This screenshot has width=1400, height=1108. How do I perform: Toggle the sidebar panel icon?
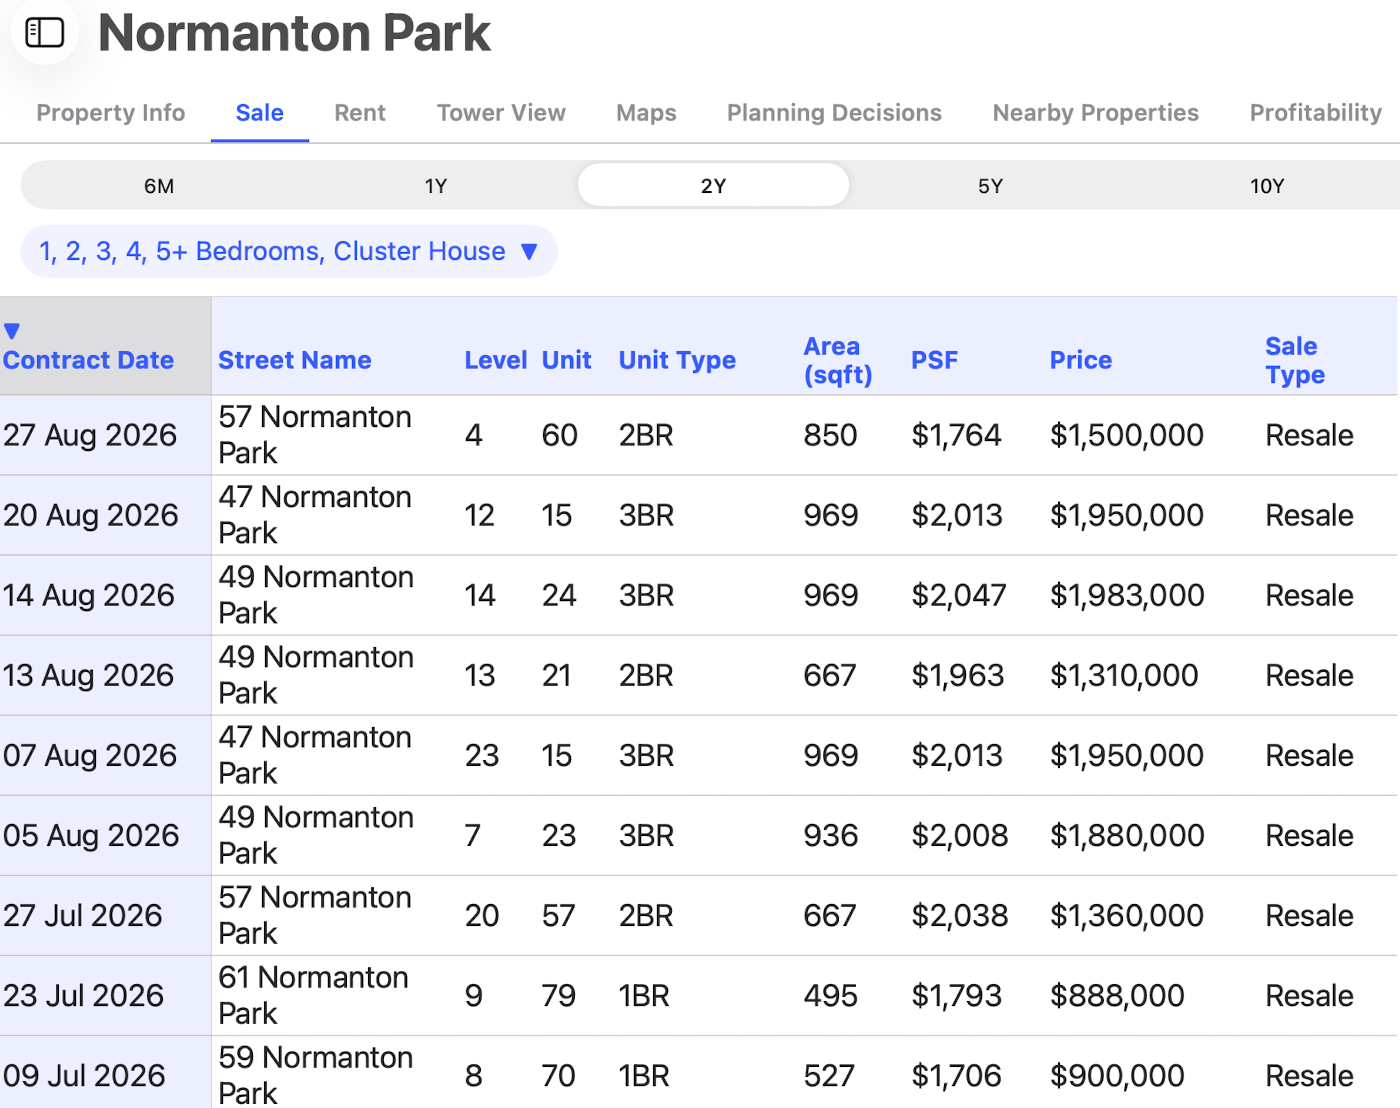45,33
